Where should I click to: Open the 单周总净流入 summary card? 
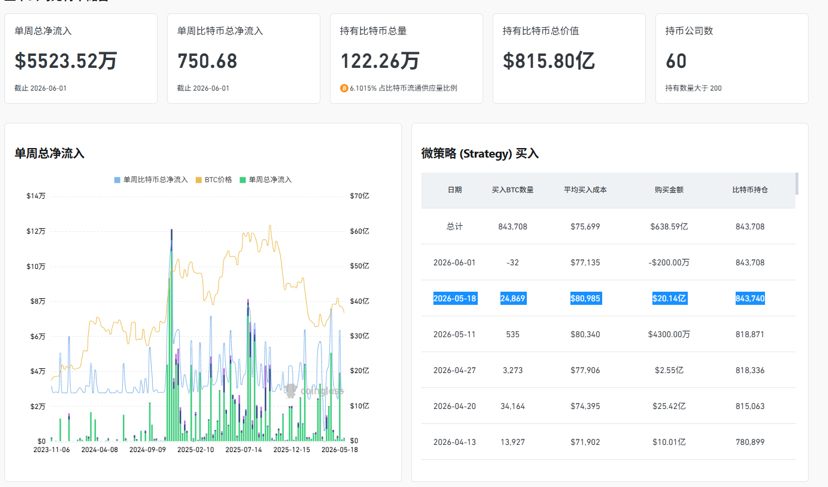pos(81,59)
